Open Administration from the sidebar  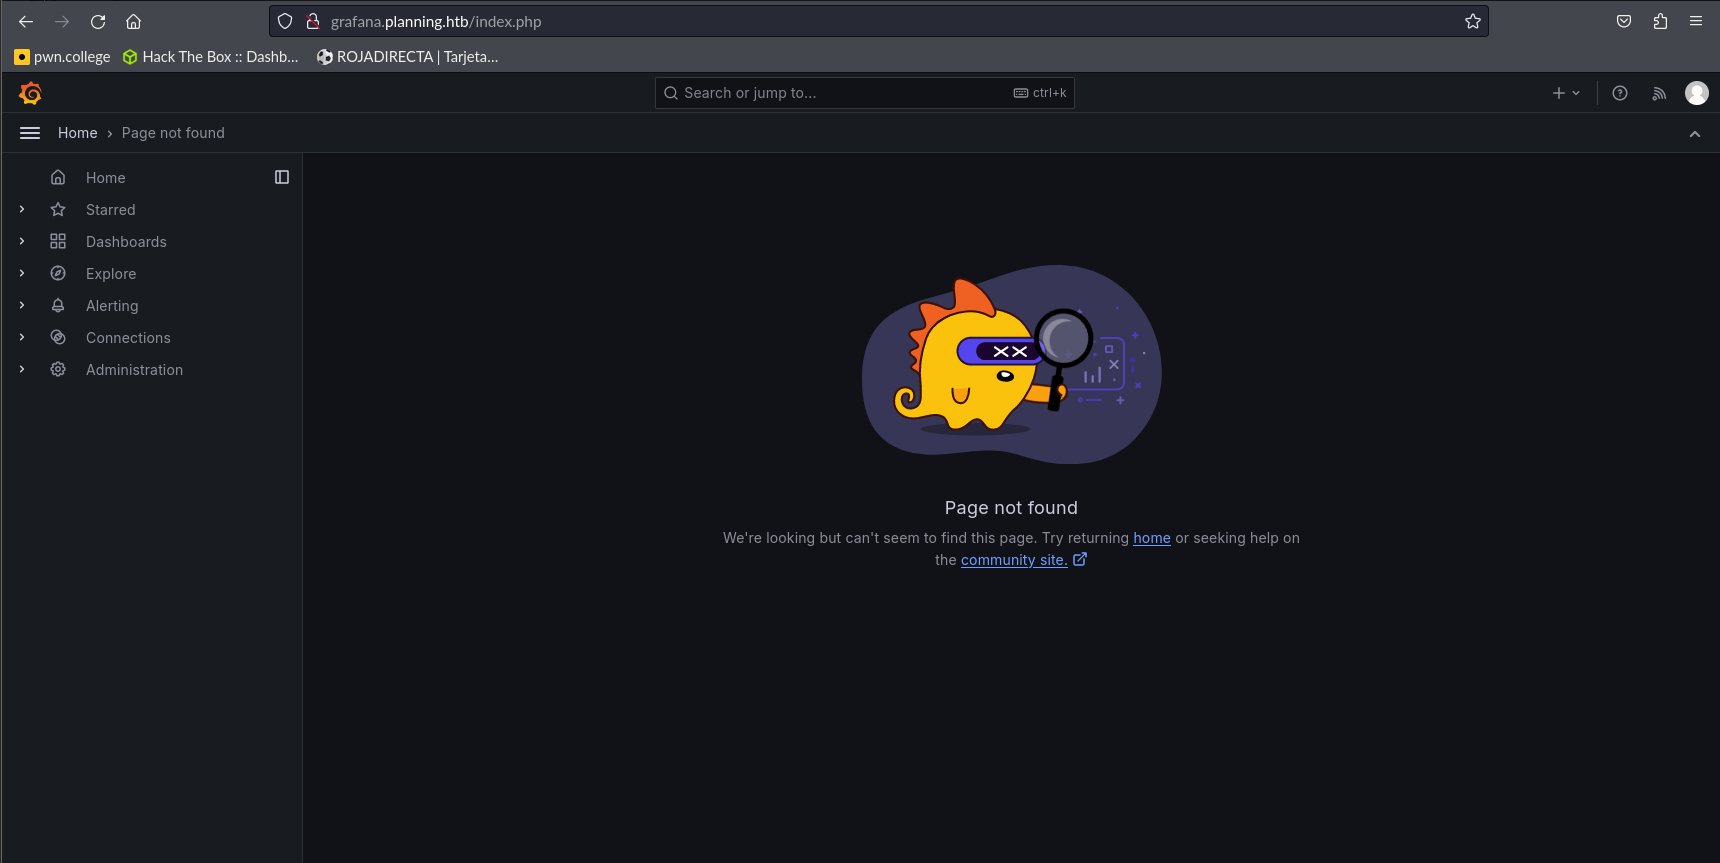[134, 369]
